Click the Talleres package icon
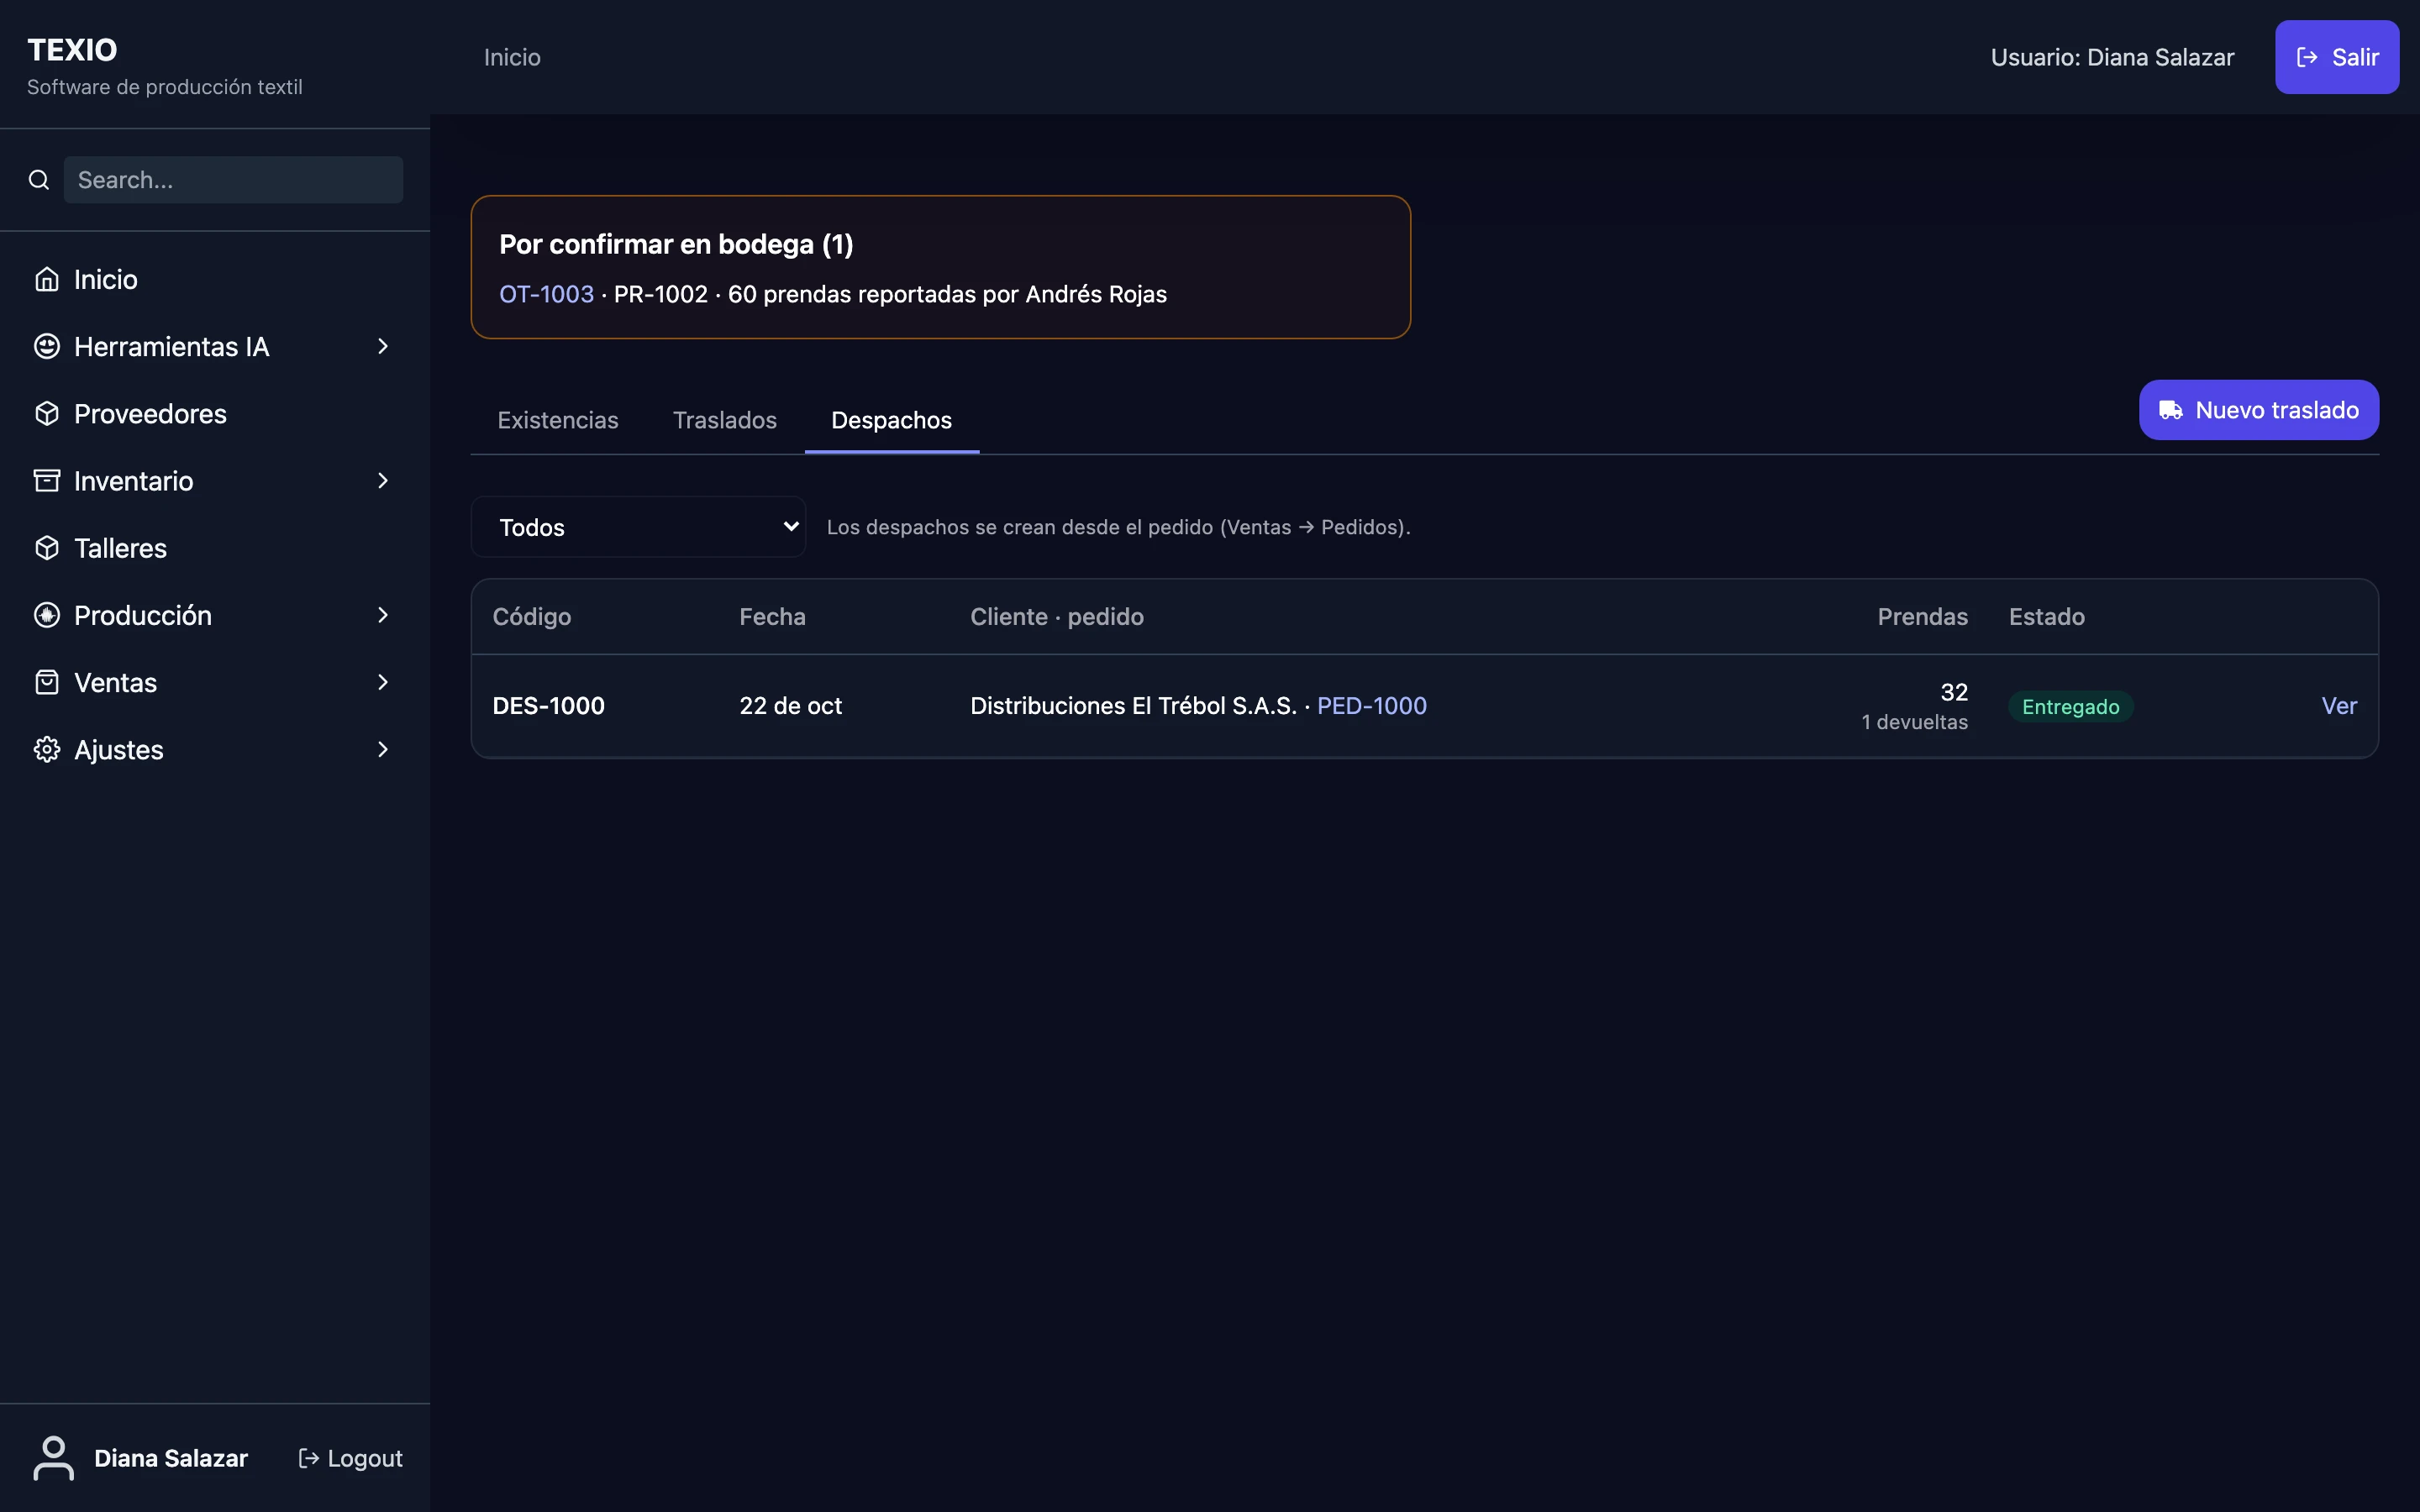 coord(46,548)
